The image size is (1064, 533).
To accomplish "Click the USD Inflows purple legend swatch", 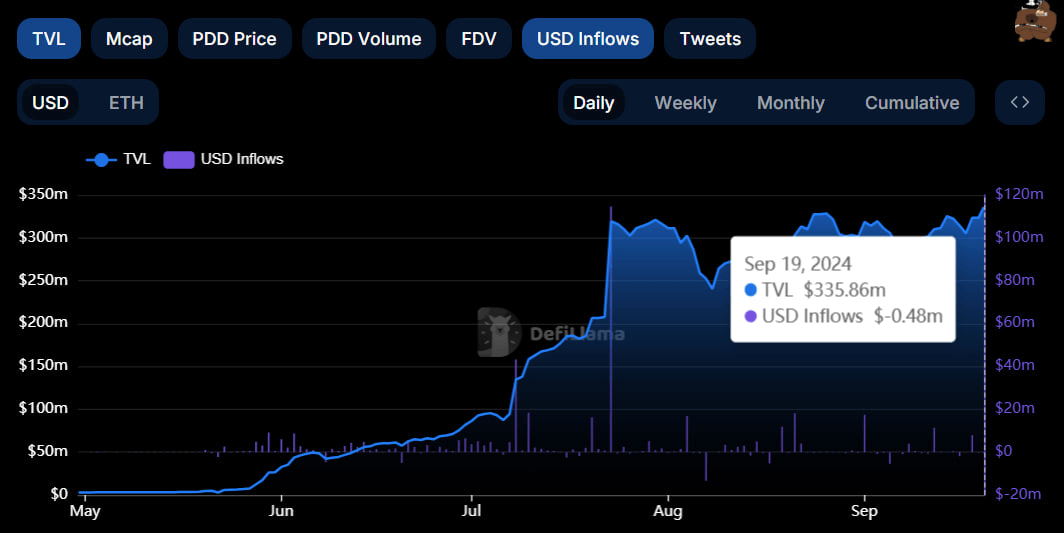I will click(x=178, y=159).
